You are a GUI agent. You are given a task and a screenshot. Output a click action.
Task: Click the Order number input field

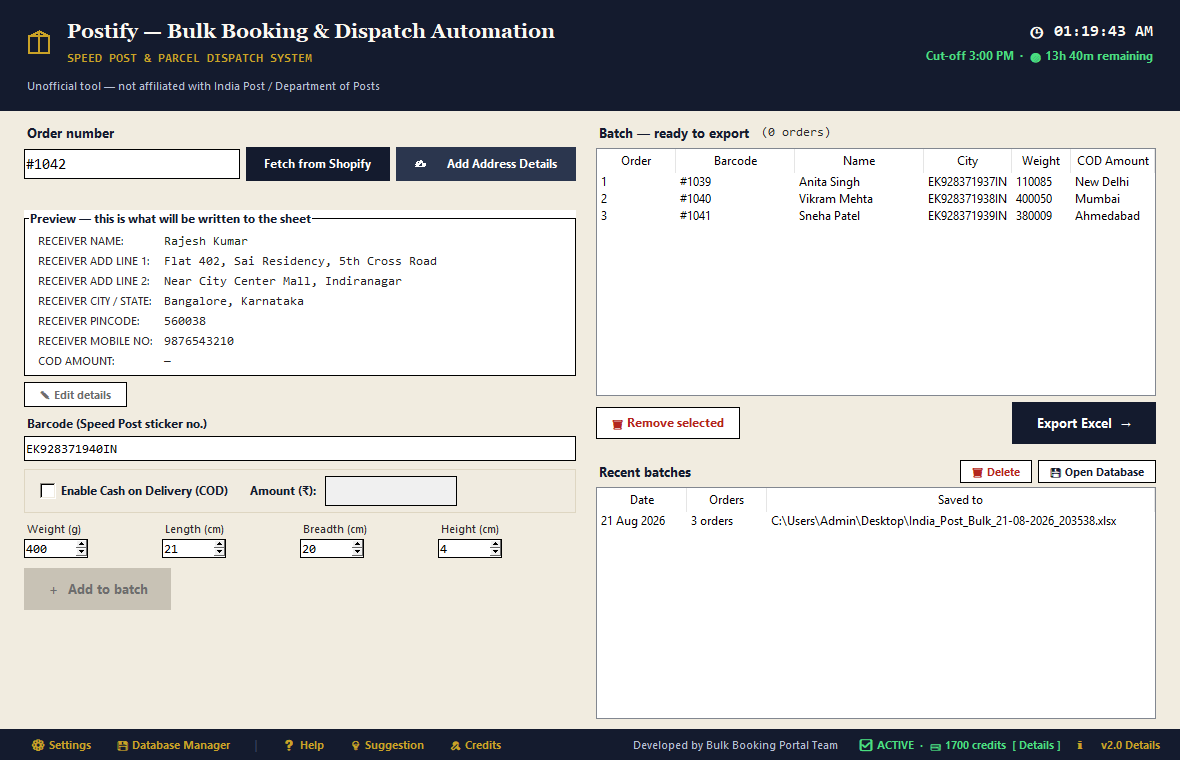point(132,164)
